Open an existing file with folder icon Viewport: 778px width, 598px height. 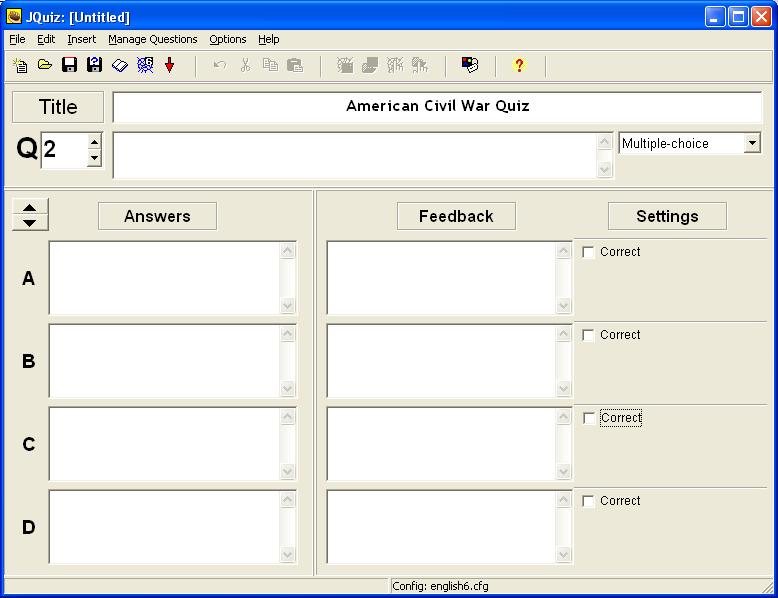coord(45,65)
